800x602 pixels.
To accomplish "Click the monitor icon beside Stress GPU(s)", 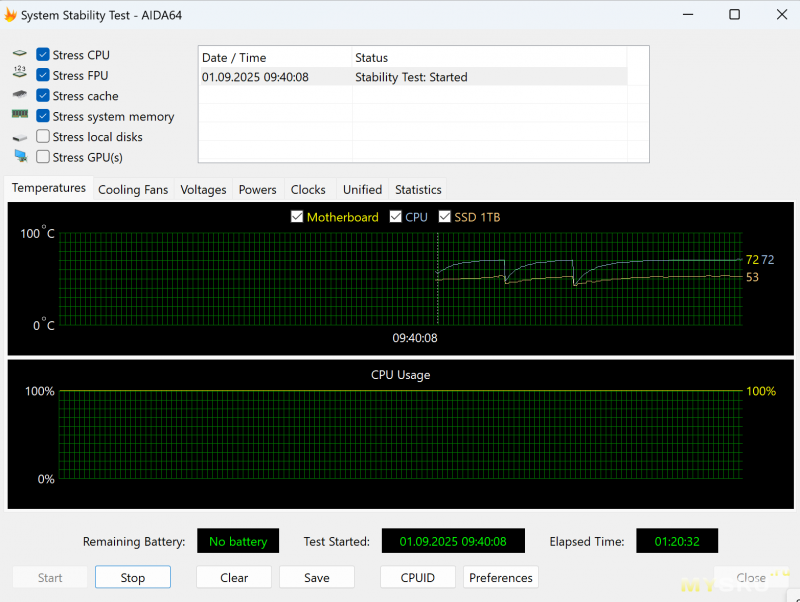I will tap(20, 156).
